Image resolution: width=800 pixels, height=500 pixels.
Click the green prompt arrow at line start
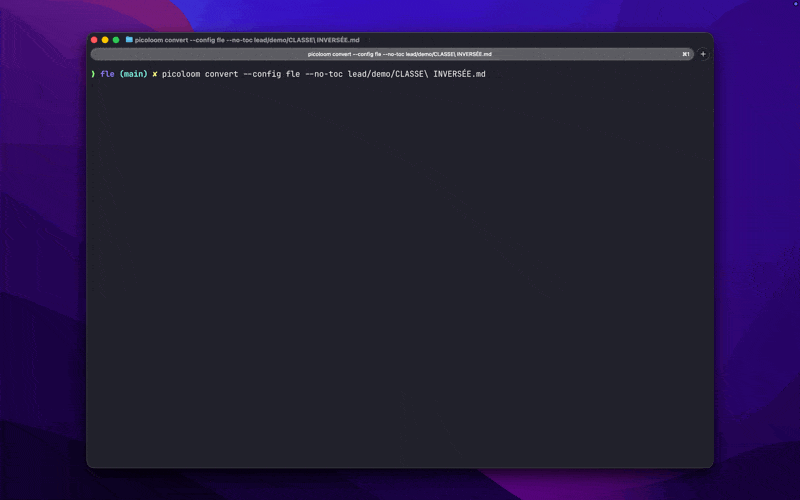pos(93,74)
